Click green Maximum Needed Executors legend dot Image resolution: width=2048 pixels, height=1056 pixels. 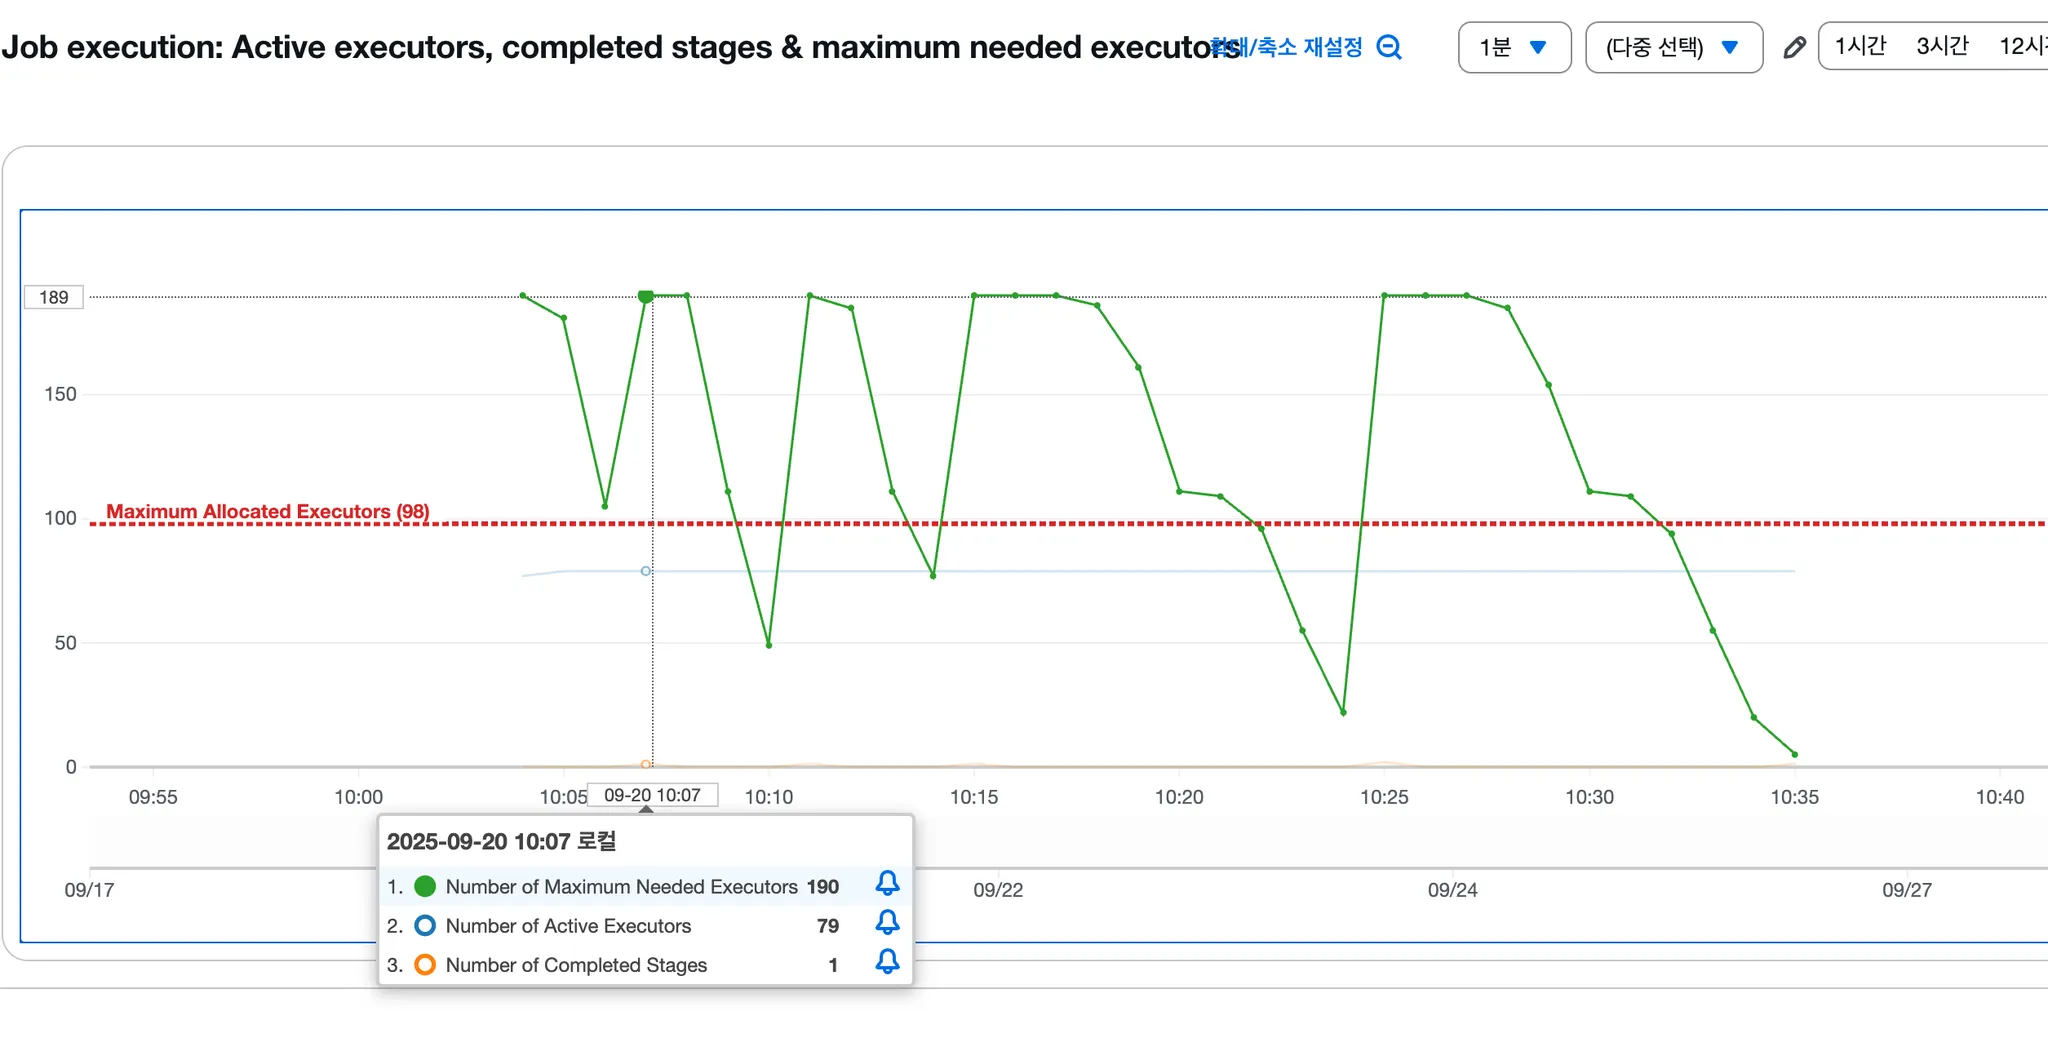click(x=425, y=886)
